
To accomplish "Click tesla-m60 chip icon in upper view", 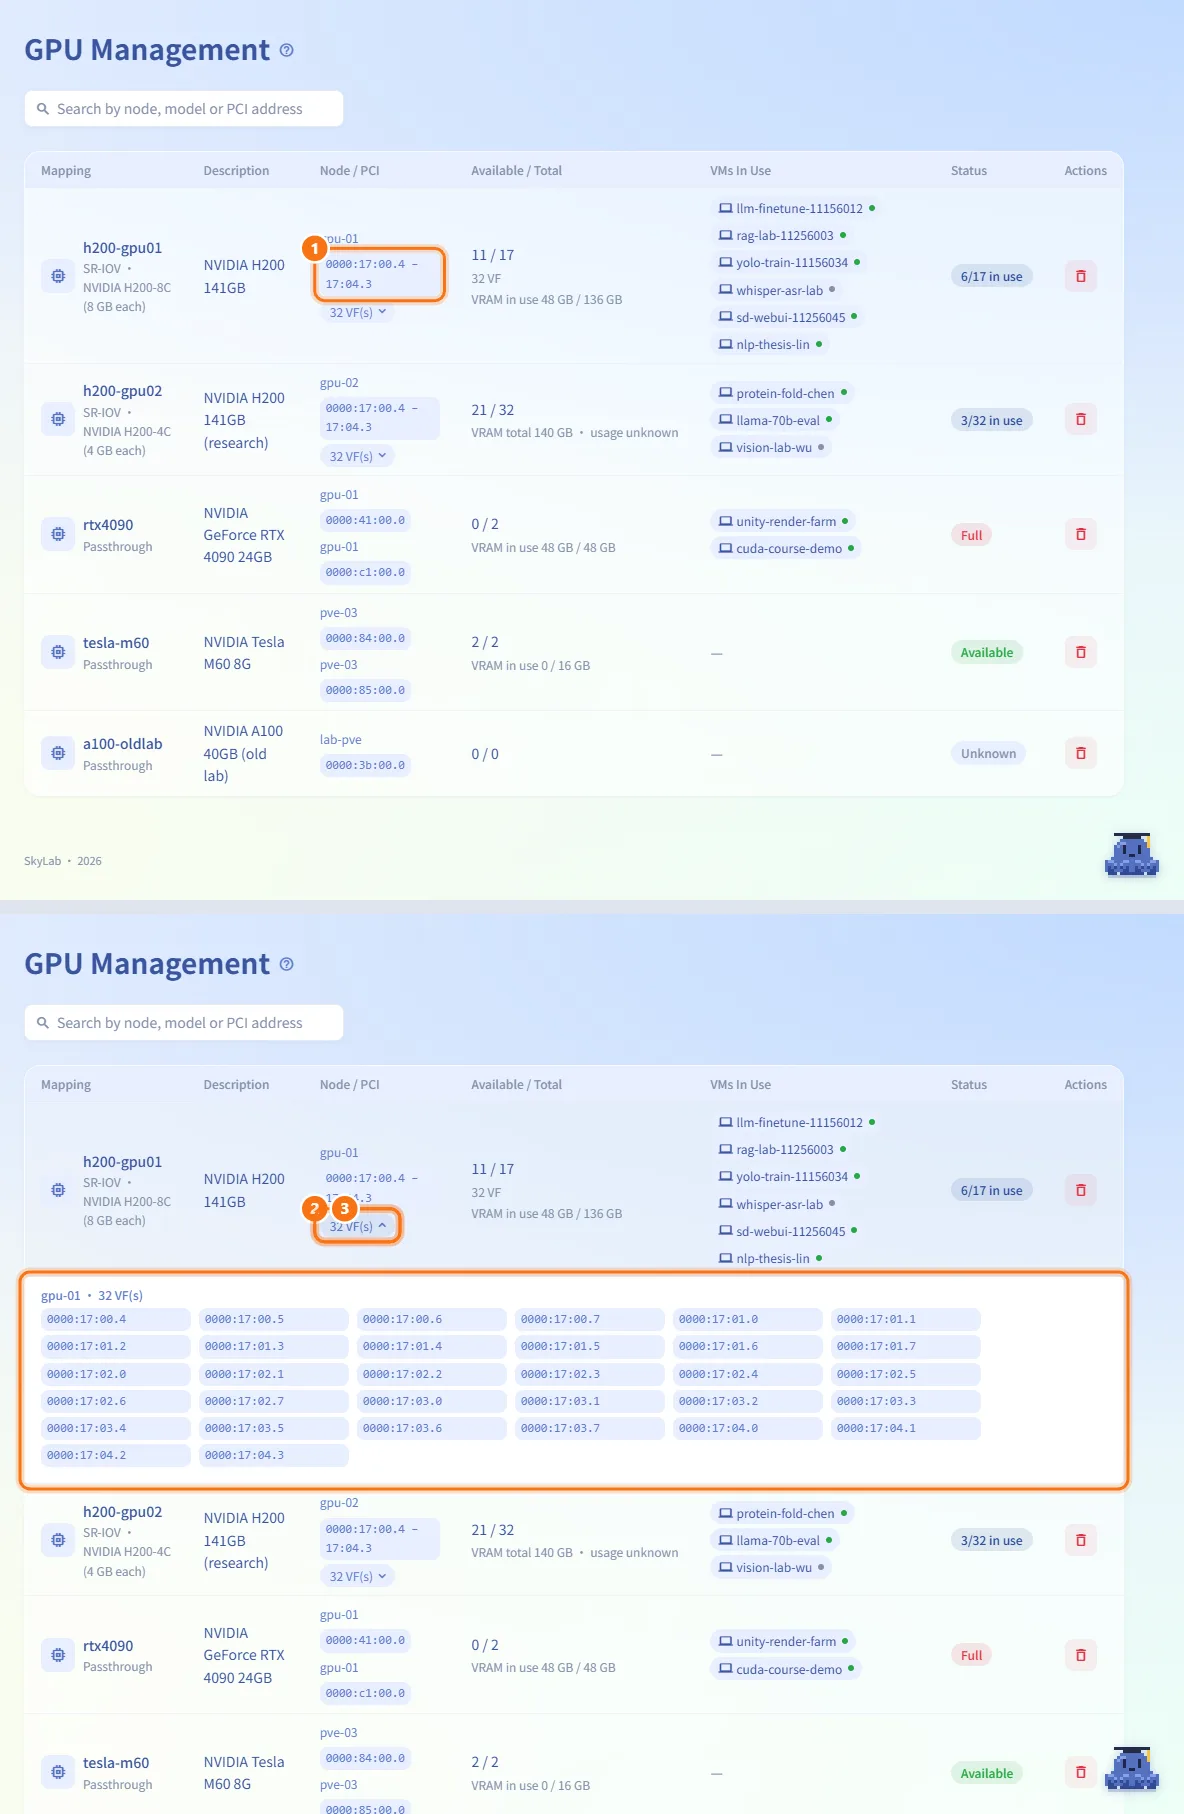I will [x=58, y=652].
